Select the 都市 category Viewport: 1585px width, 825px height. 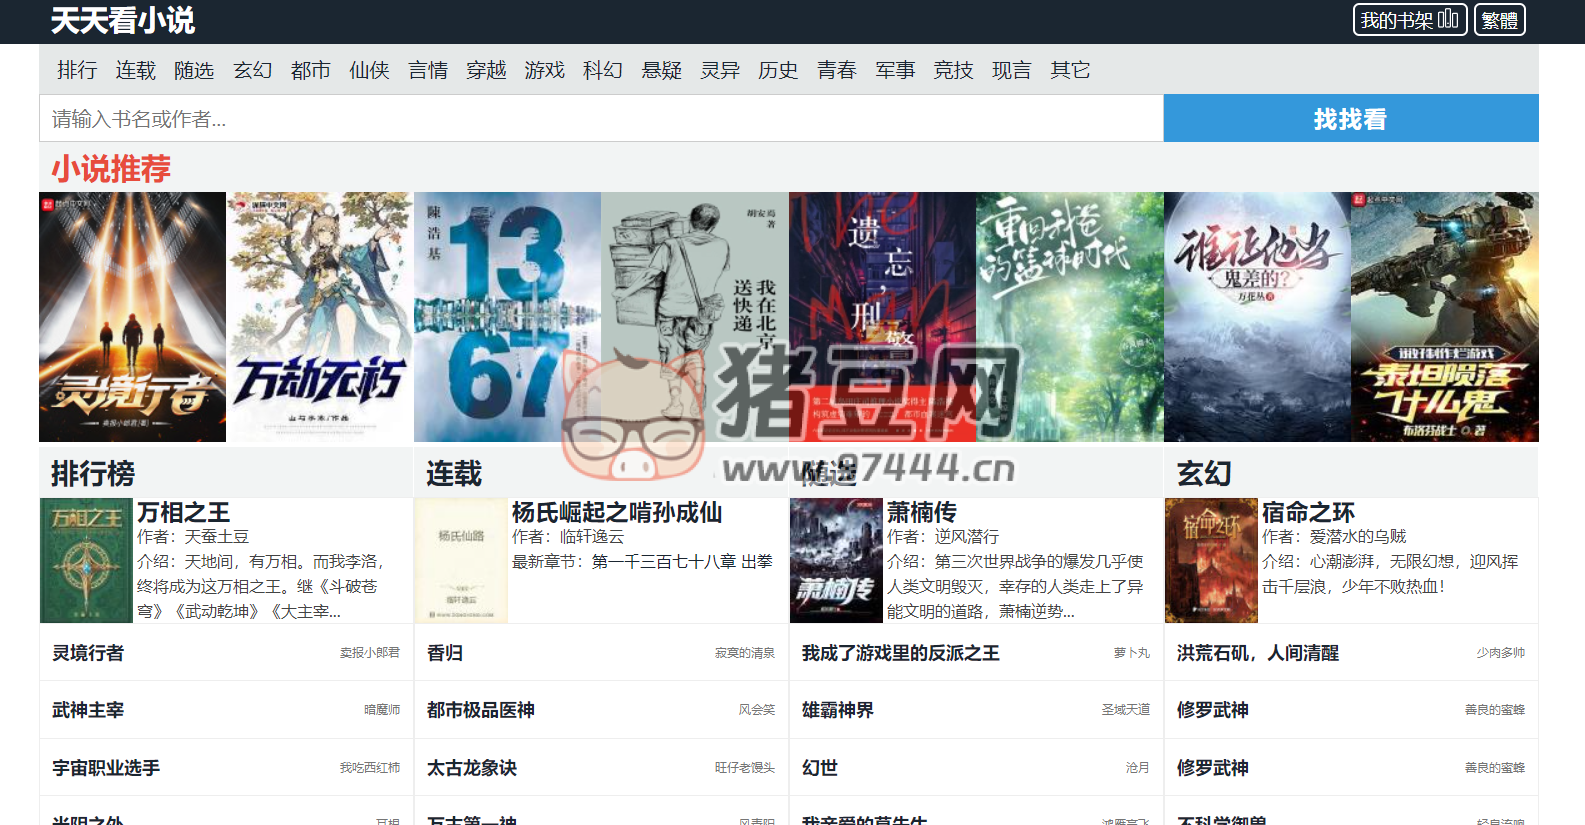[x=311, y=70]
